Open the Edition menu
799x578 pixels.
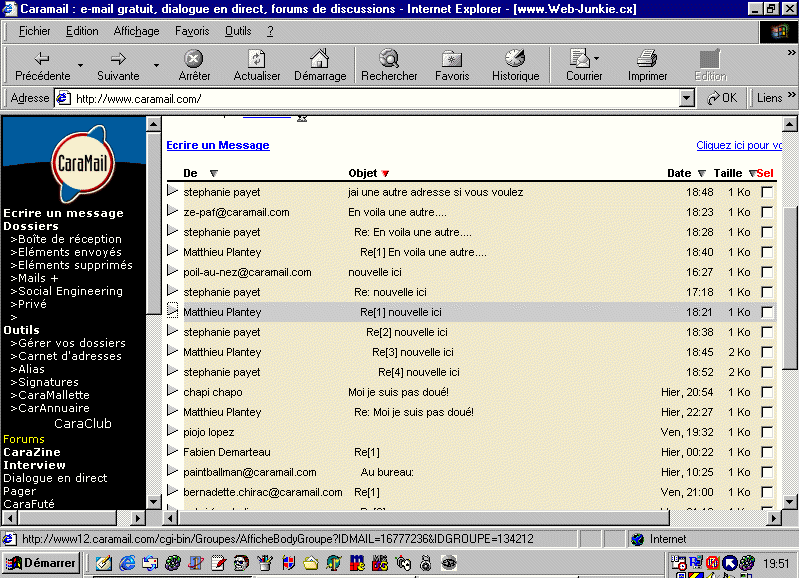tap(82, 31)
